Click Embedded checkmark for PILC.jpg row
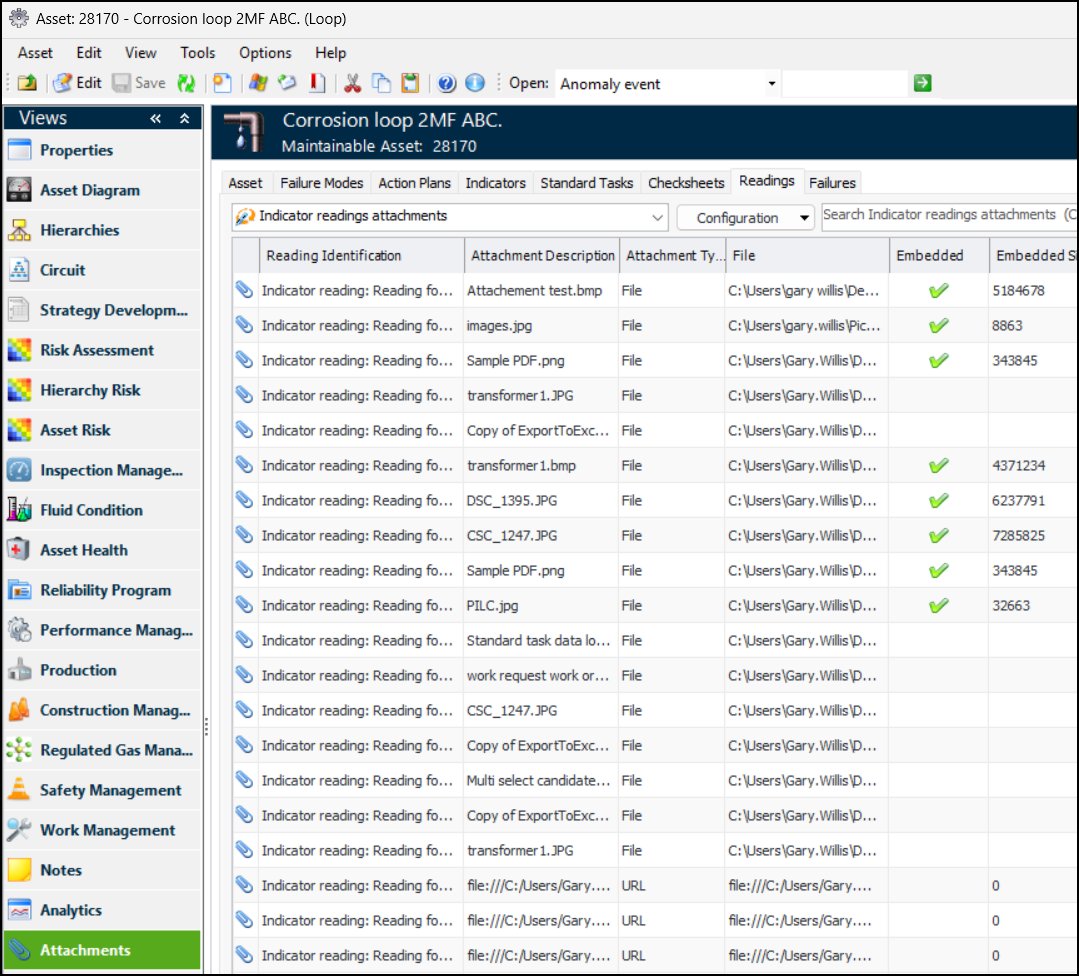 click(x=938, y=606)
